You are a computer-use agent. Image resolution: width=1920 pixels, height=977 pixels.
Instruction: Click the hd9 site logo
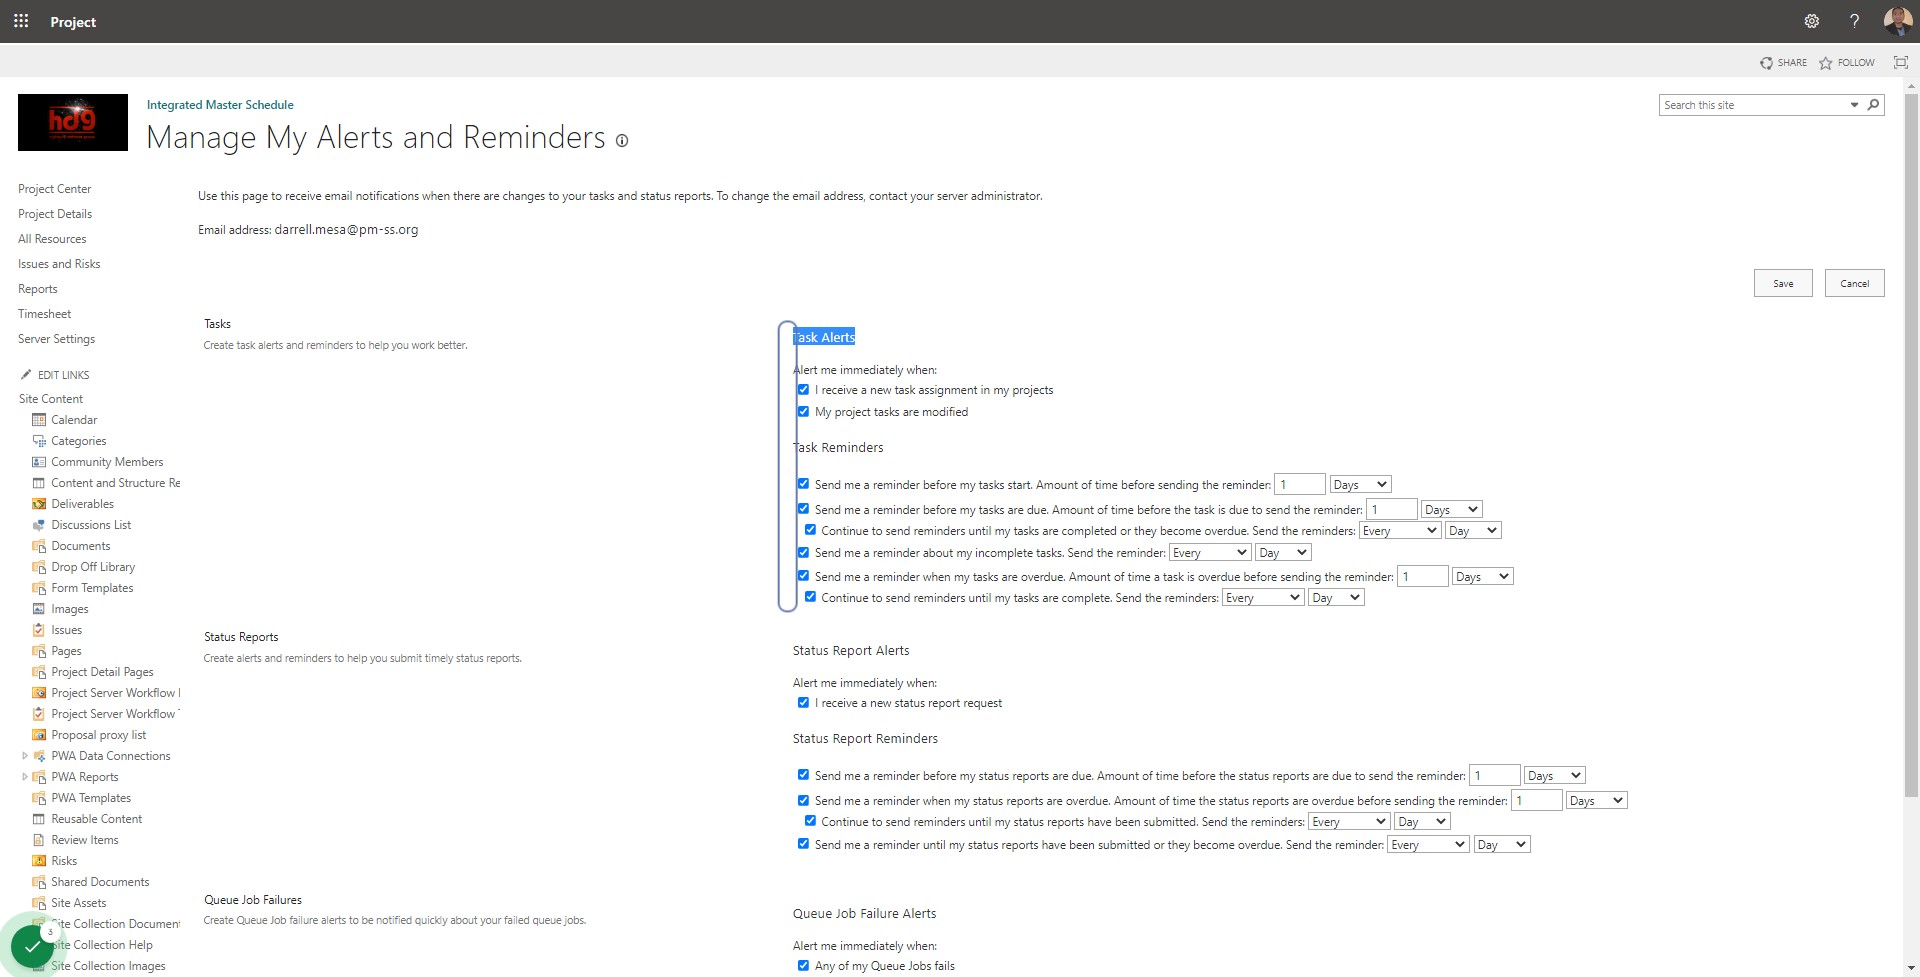coord(73,122)
